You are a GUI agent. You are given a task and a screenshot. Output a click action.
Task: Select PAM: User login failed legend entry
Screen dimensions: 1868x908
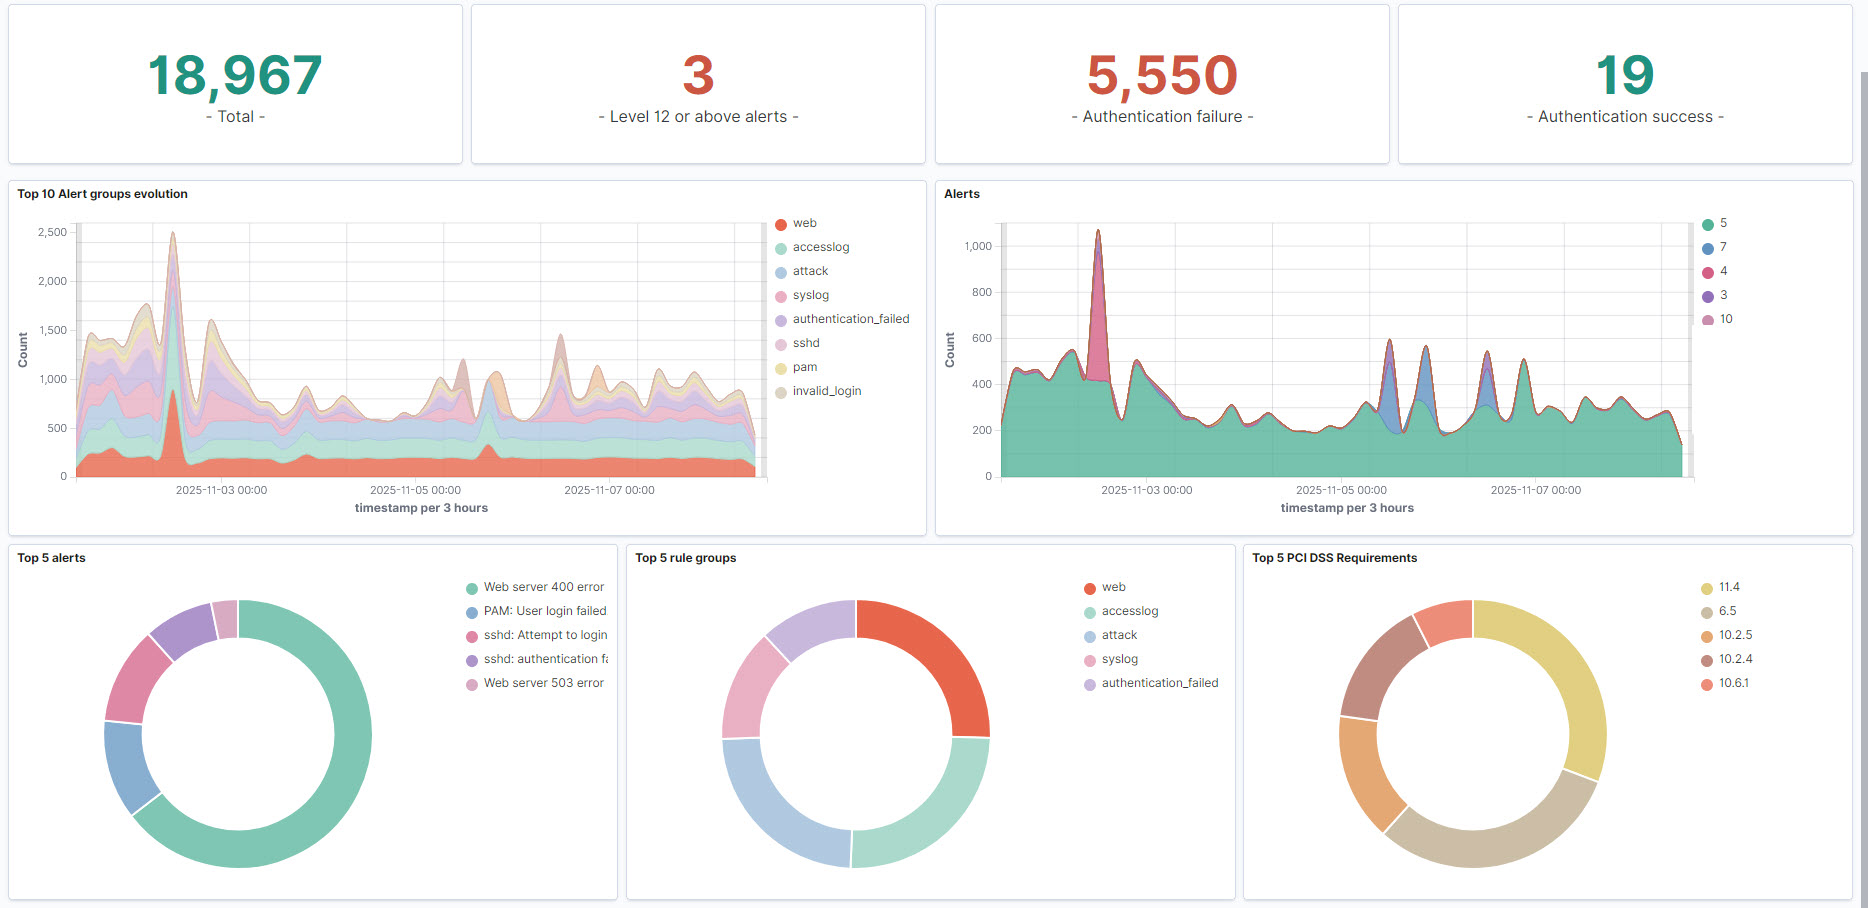[544, 611]
